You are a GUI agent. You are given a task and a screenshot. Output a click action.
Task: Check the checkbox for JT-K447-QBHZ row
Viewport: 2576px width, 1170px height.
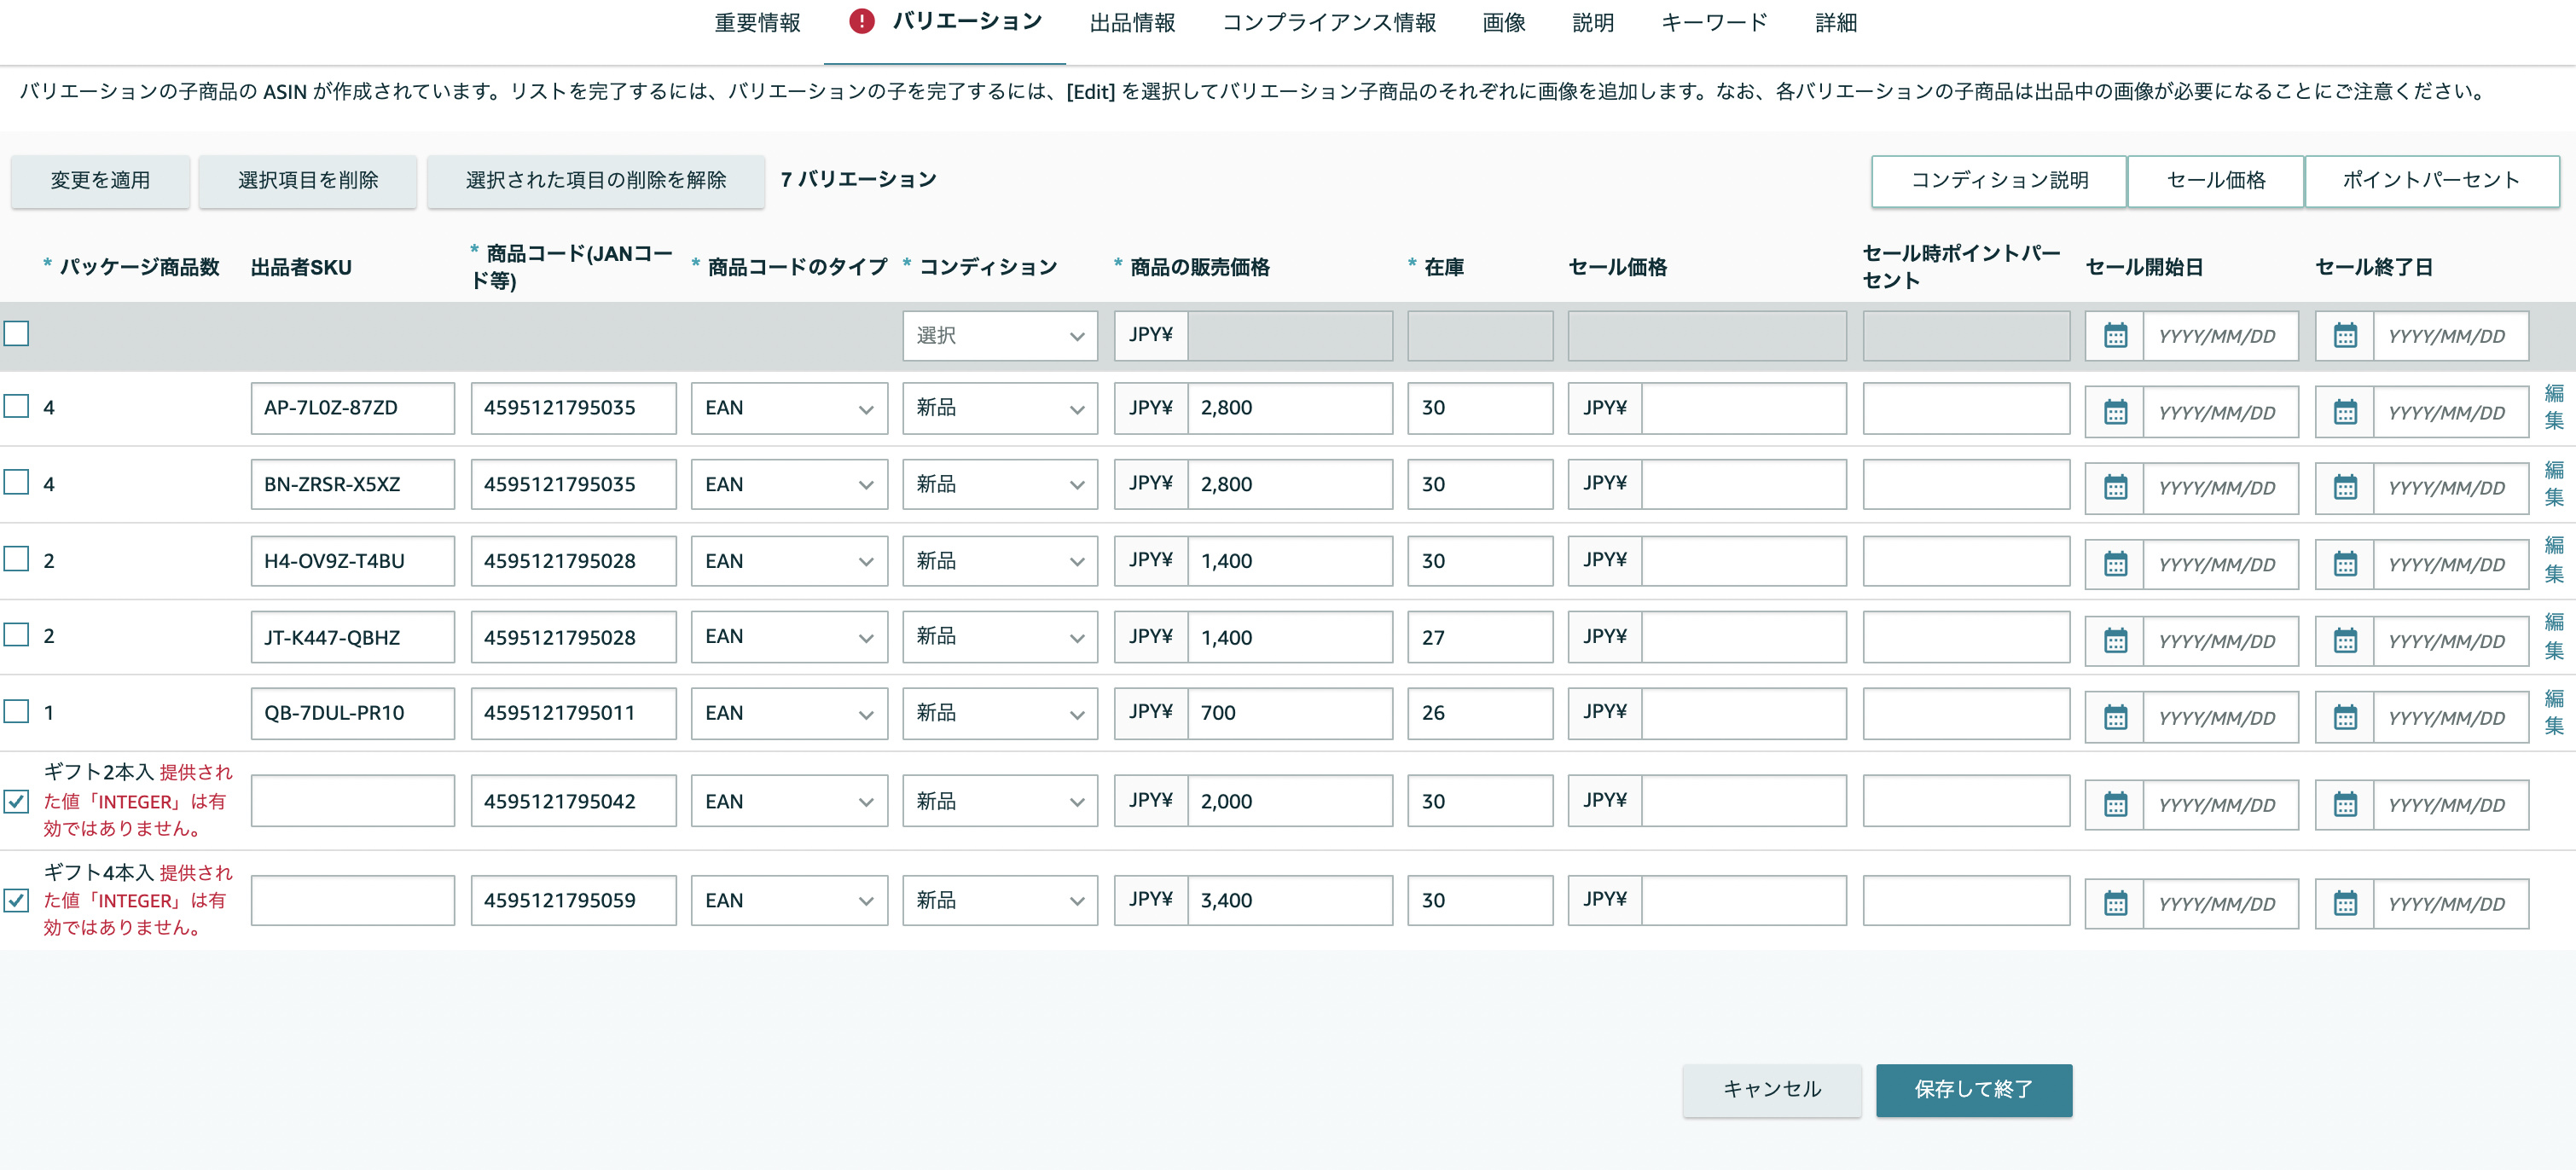(x=16, y=635)
